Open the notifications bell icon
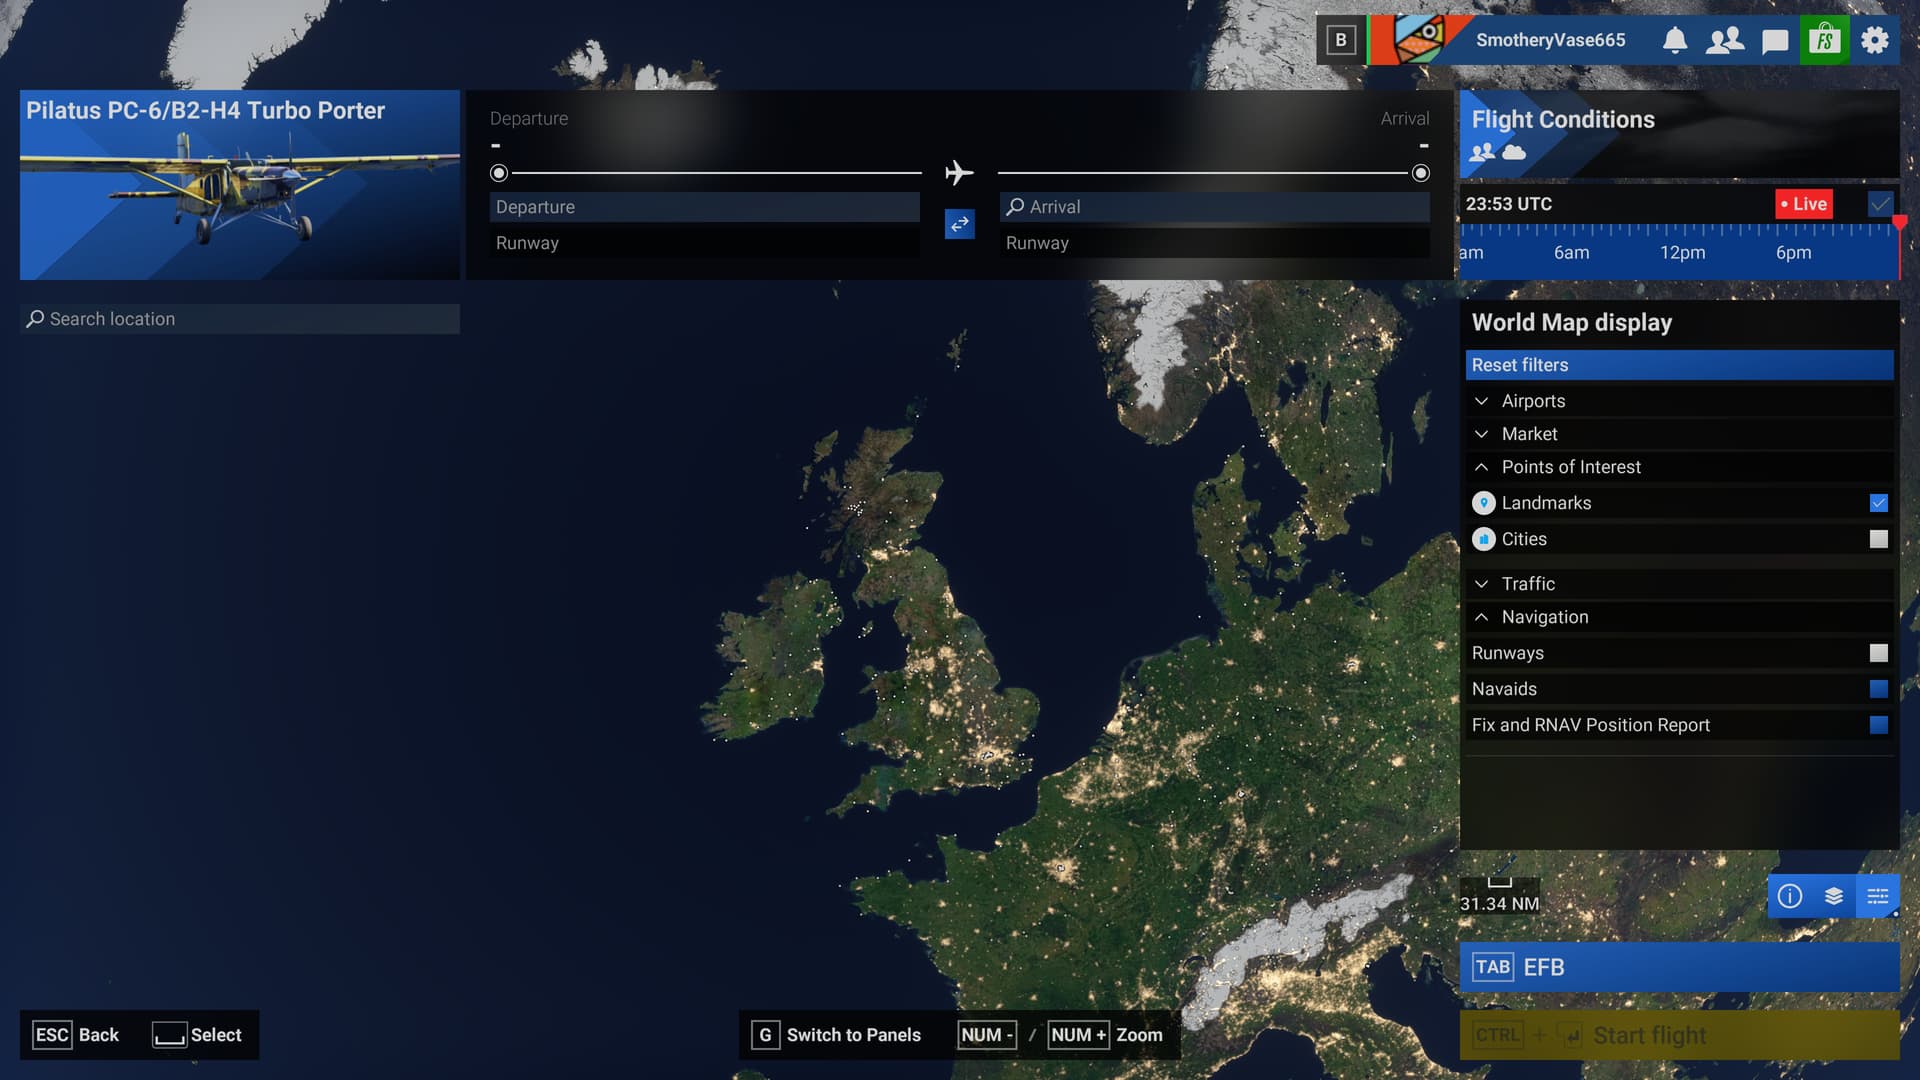This screenshot has width=1920, height=1080. pos(1675,41)
